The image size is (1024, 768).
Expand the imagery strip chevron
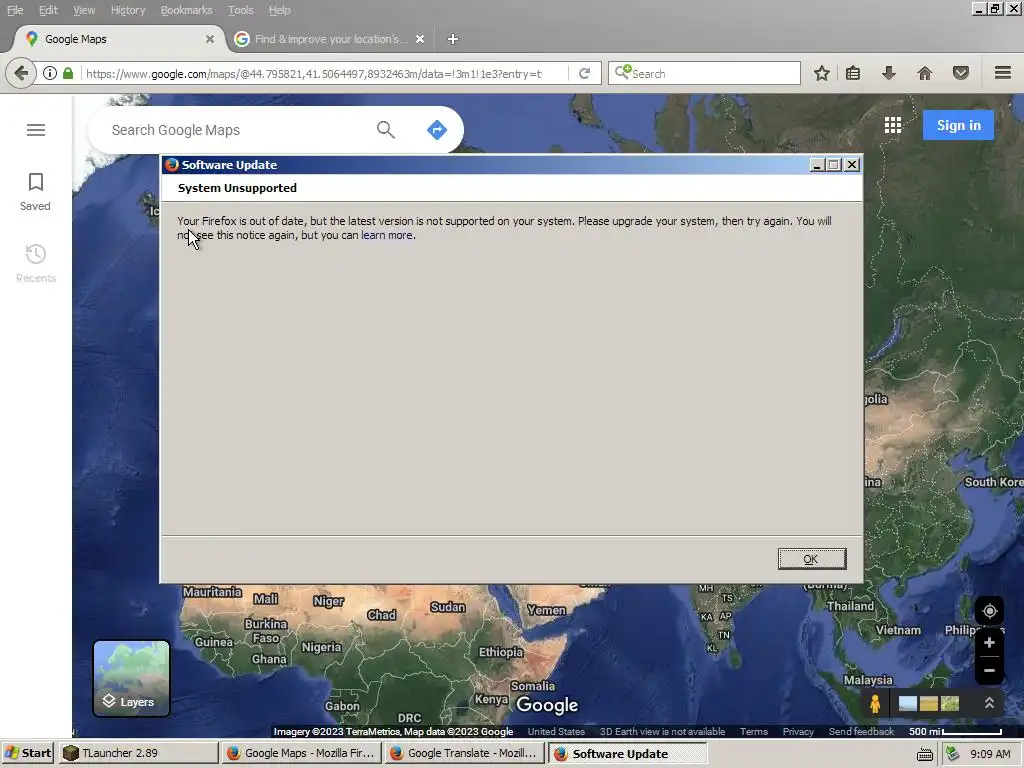pyautogui.click(x=989, y=703)
